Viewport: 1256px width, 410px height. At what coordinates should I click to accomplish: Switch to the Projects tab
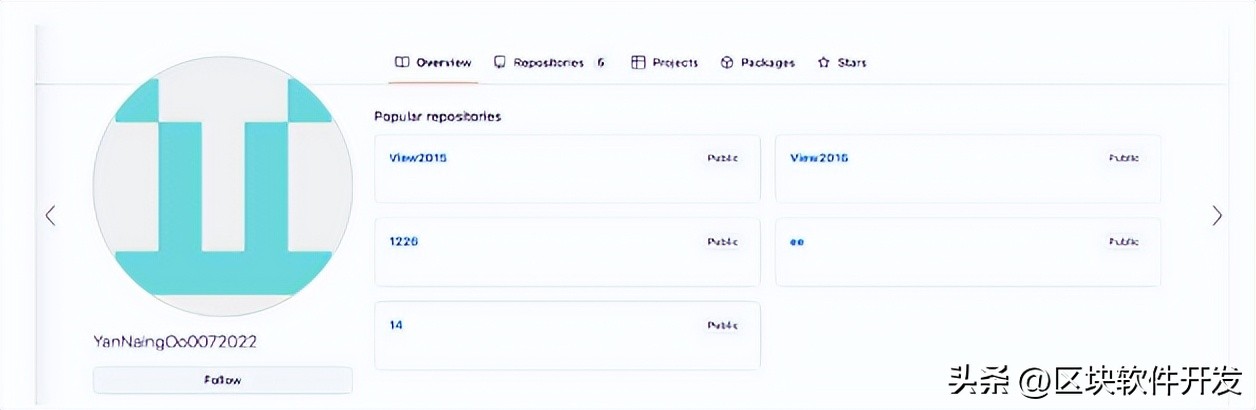pyautogui.click(x=665, y=62)
